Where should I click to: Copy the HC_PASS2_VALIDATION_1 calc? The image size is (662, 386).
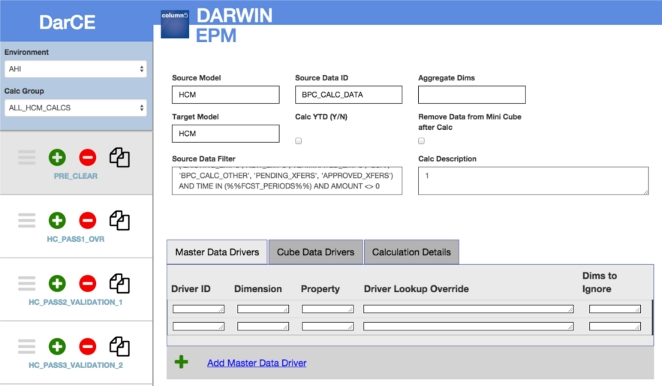coord(119,283)
